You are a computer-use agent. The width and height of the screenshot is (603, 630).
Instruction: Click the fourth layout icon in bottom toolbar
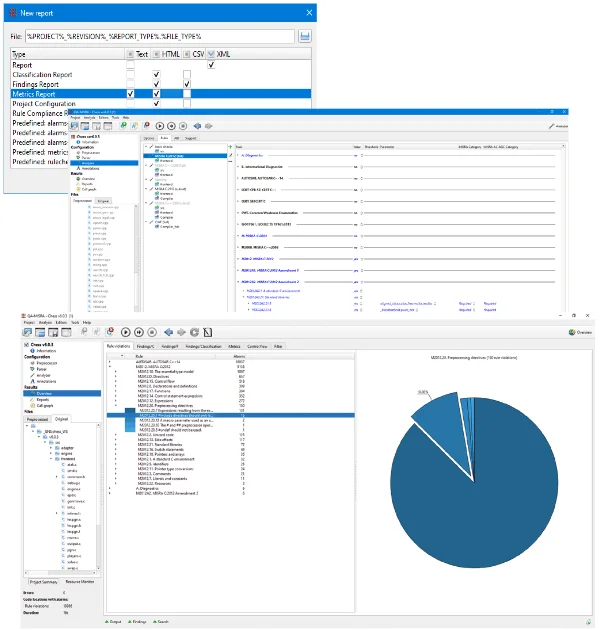pyautogui.click(x=66, y=332)
